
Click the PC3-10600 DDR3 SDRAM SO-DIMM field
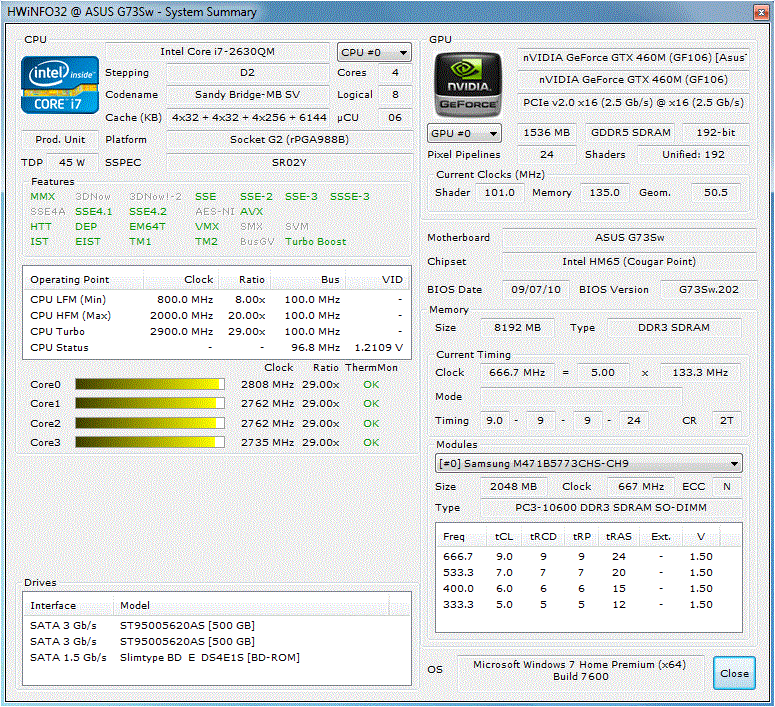[x=611, y=507]
